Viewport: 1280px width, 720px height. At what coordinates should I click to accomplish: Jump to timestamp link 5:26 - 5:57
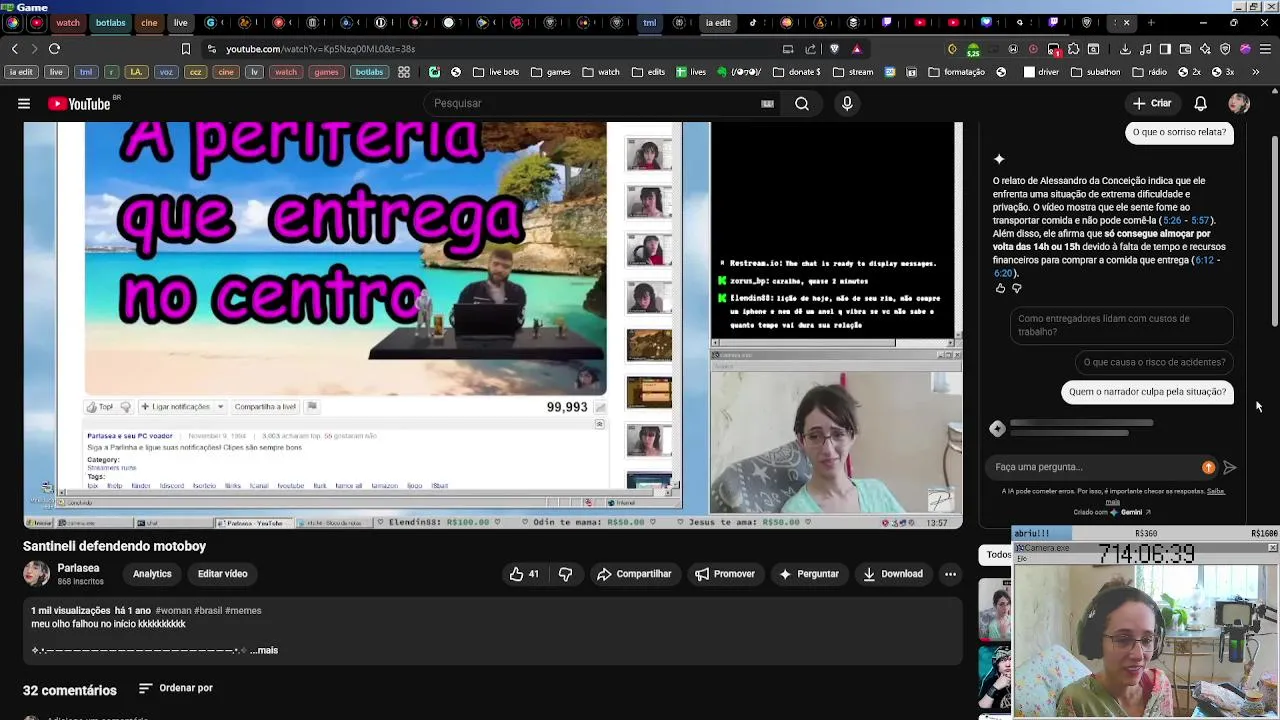[1188, 220]
